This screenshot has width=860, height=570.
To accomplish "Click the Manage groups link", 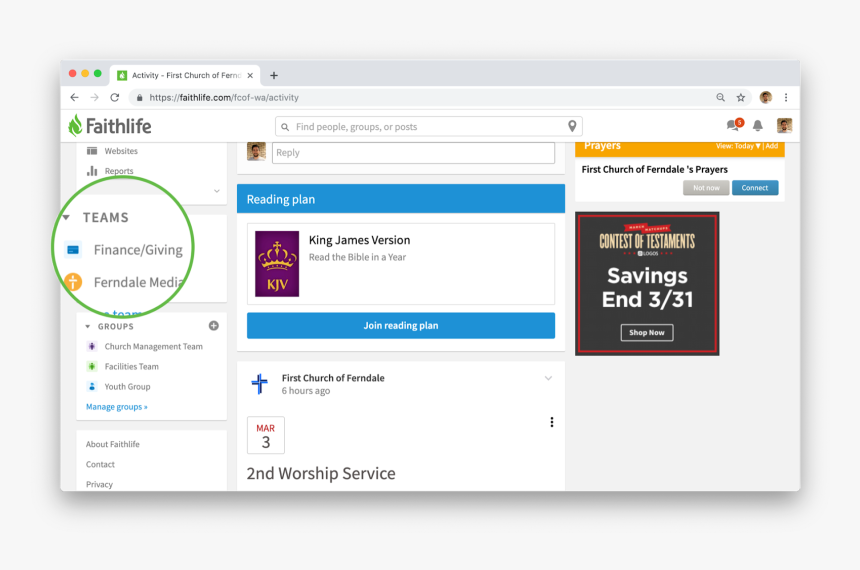I will pyautogui.click(x=117, y=407).
